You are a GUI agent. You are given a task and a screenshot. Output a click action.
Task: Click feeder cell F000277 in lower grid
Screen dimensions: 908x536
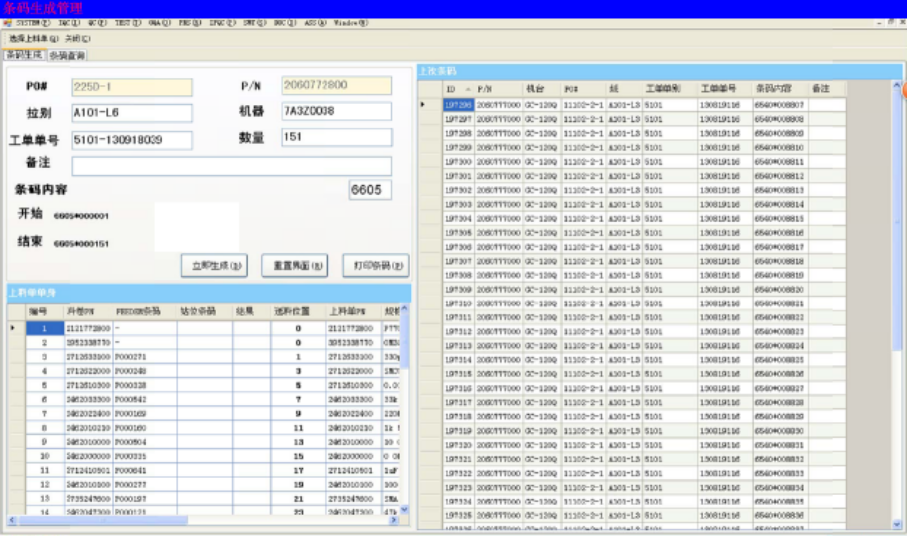click(x=145, y=484)
